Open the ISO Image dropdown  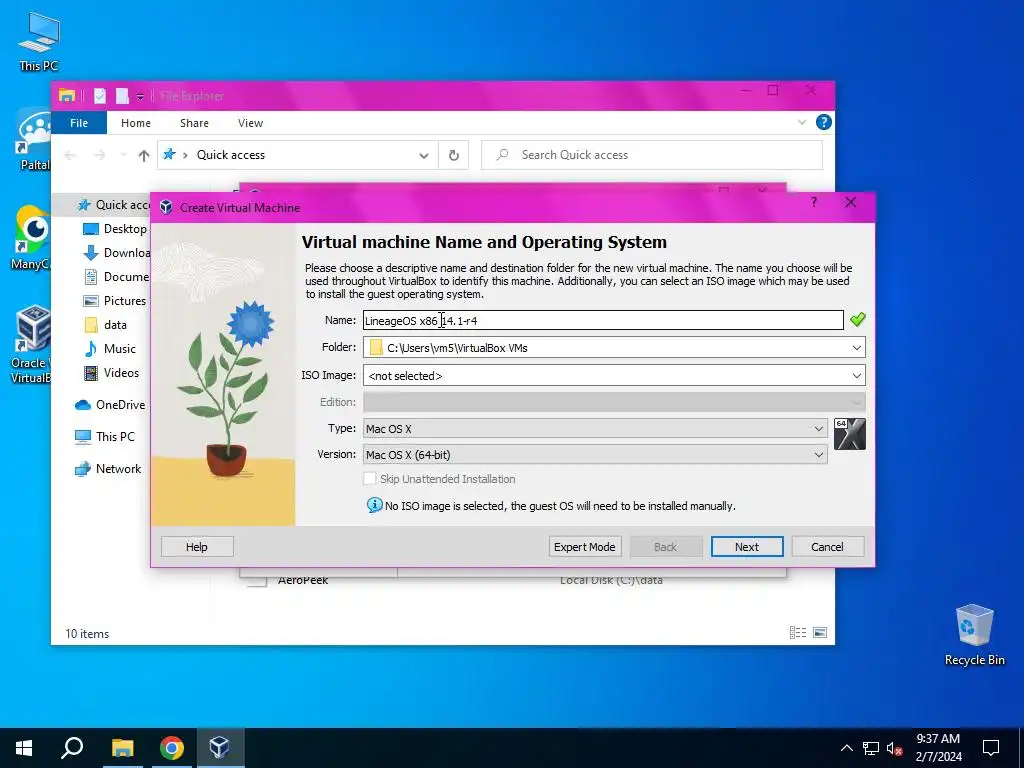pyautogui.click(x=856, y=376)
